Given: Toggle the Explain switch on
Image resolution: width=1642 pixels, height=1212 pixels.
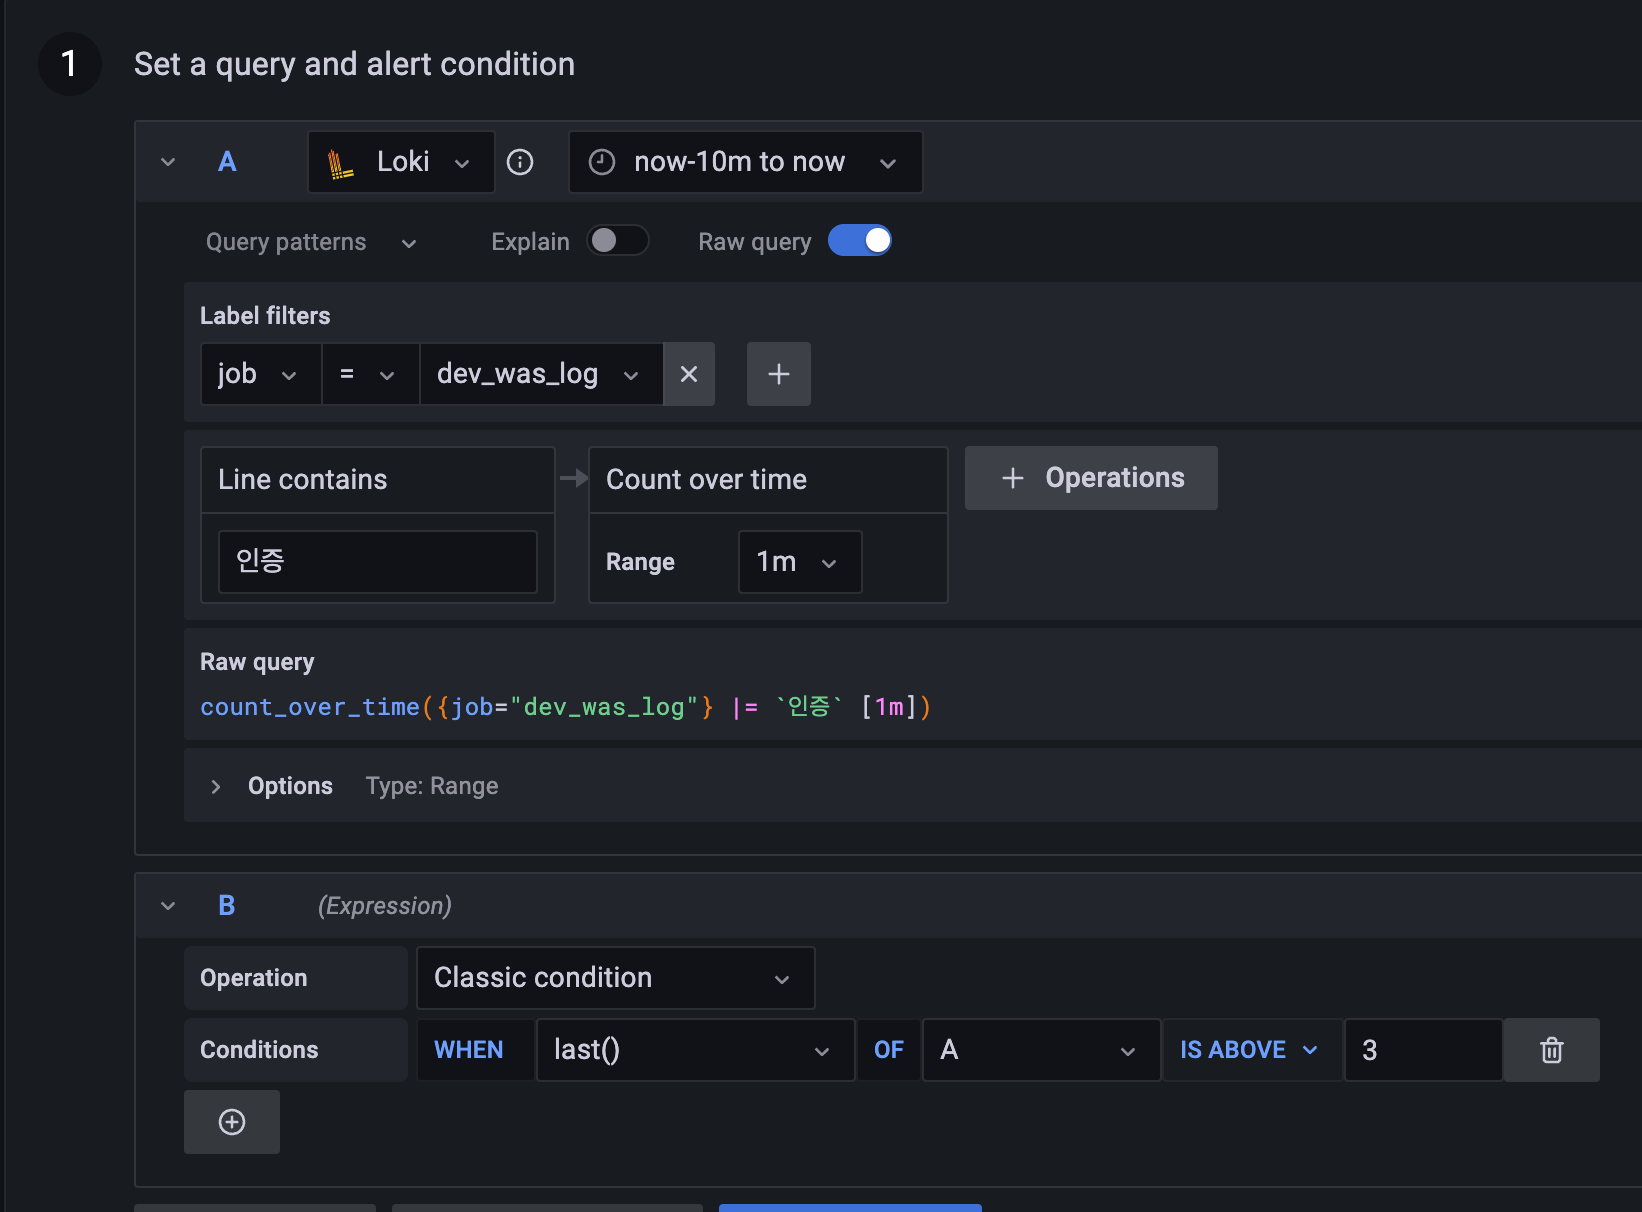Looking at the screenshot, I should tap(618, 241).
